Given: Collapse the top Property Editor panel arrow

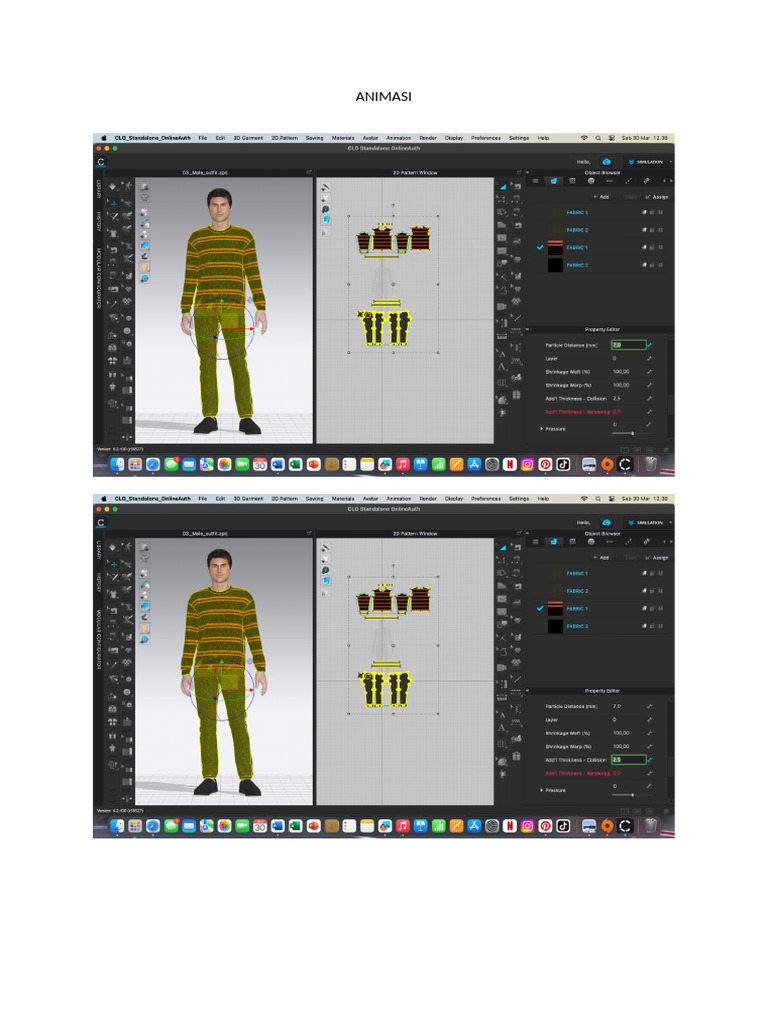Looking at the screenshot, I should pyautogui.click(x=529, y=328).
